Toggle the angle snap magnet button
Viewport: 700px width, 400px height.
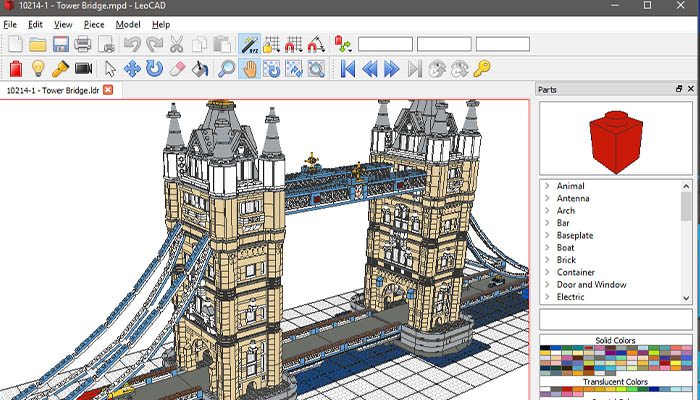[x=316, y=44]
